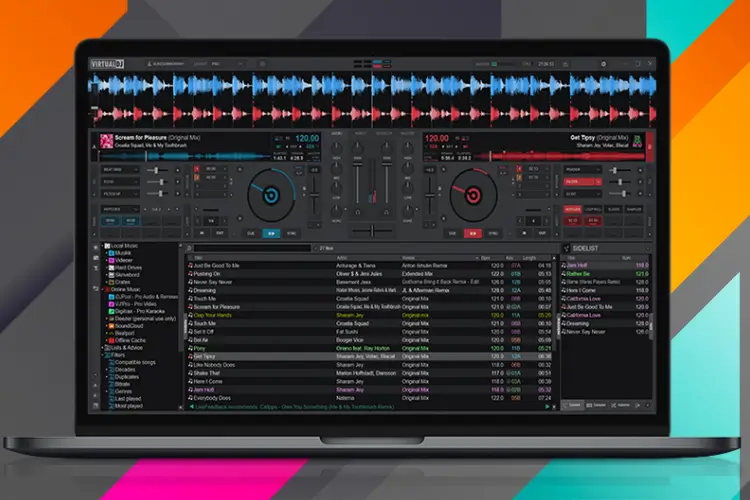The image size is (750, 500).
Task: Open the left deck Filter HP effect dropdown
Action: 120,194
